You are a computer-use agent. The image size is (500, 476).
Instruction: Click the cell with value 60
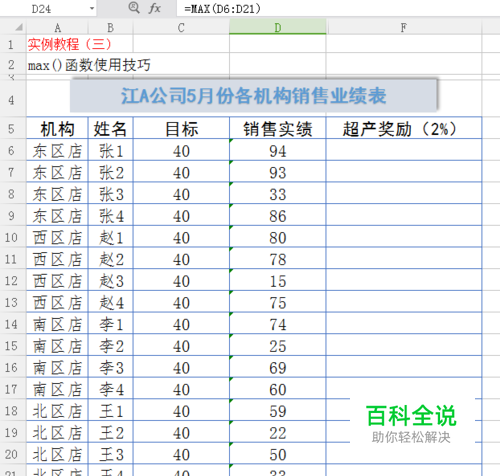(278, 389)
